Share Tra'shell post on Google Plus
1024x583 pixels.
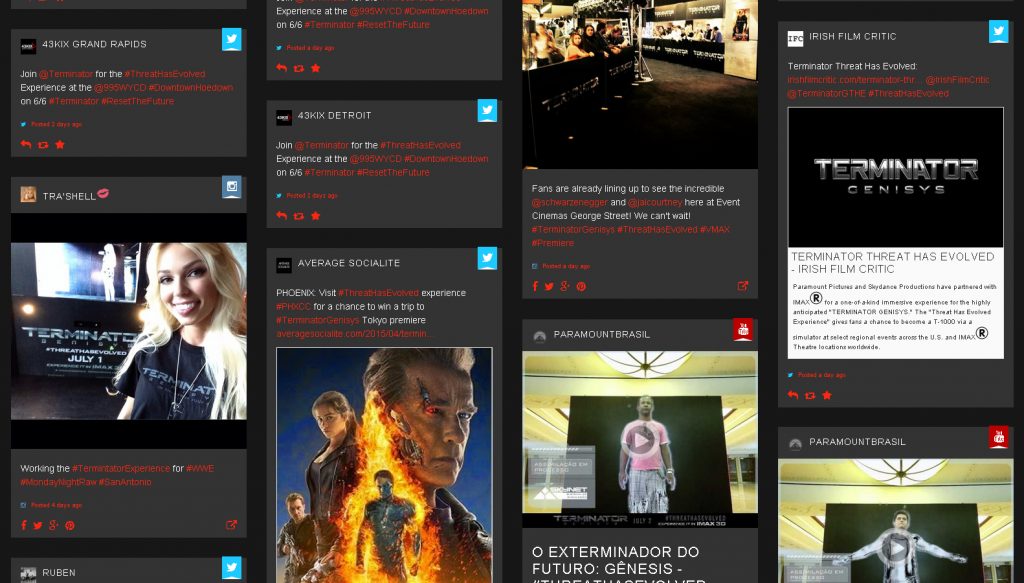pos(54,525)
